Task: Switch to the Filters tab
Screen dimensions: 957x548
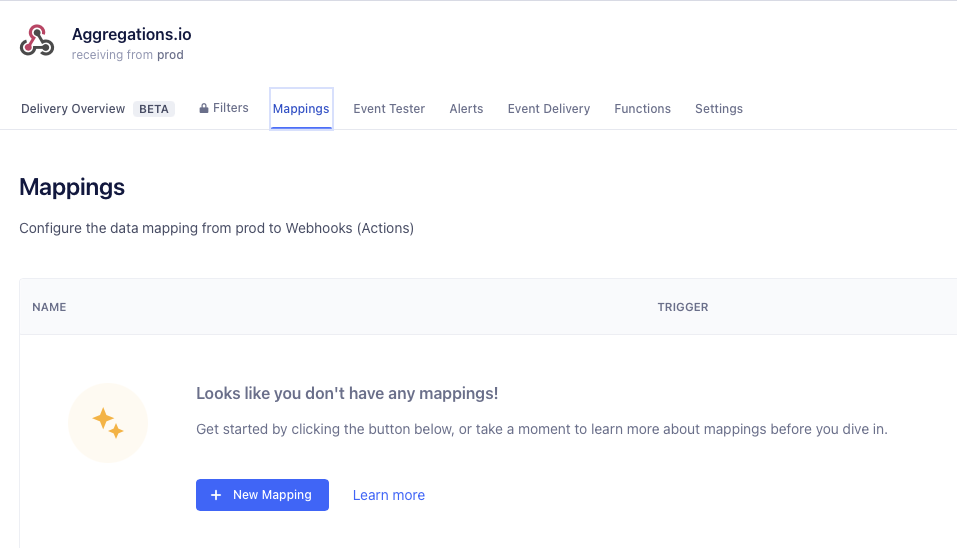Action: pos(230,108)
